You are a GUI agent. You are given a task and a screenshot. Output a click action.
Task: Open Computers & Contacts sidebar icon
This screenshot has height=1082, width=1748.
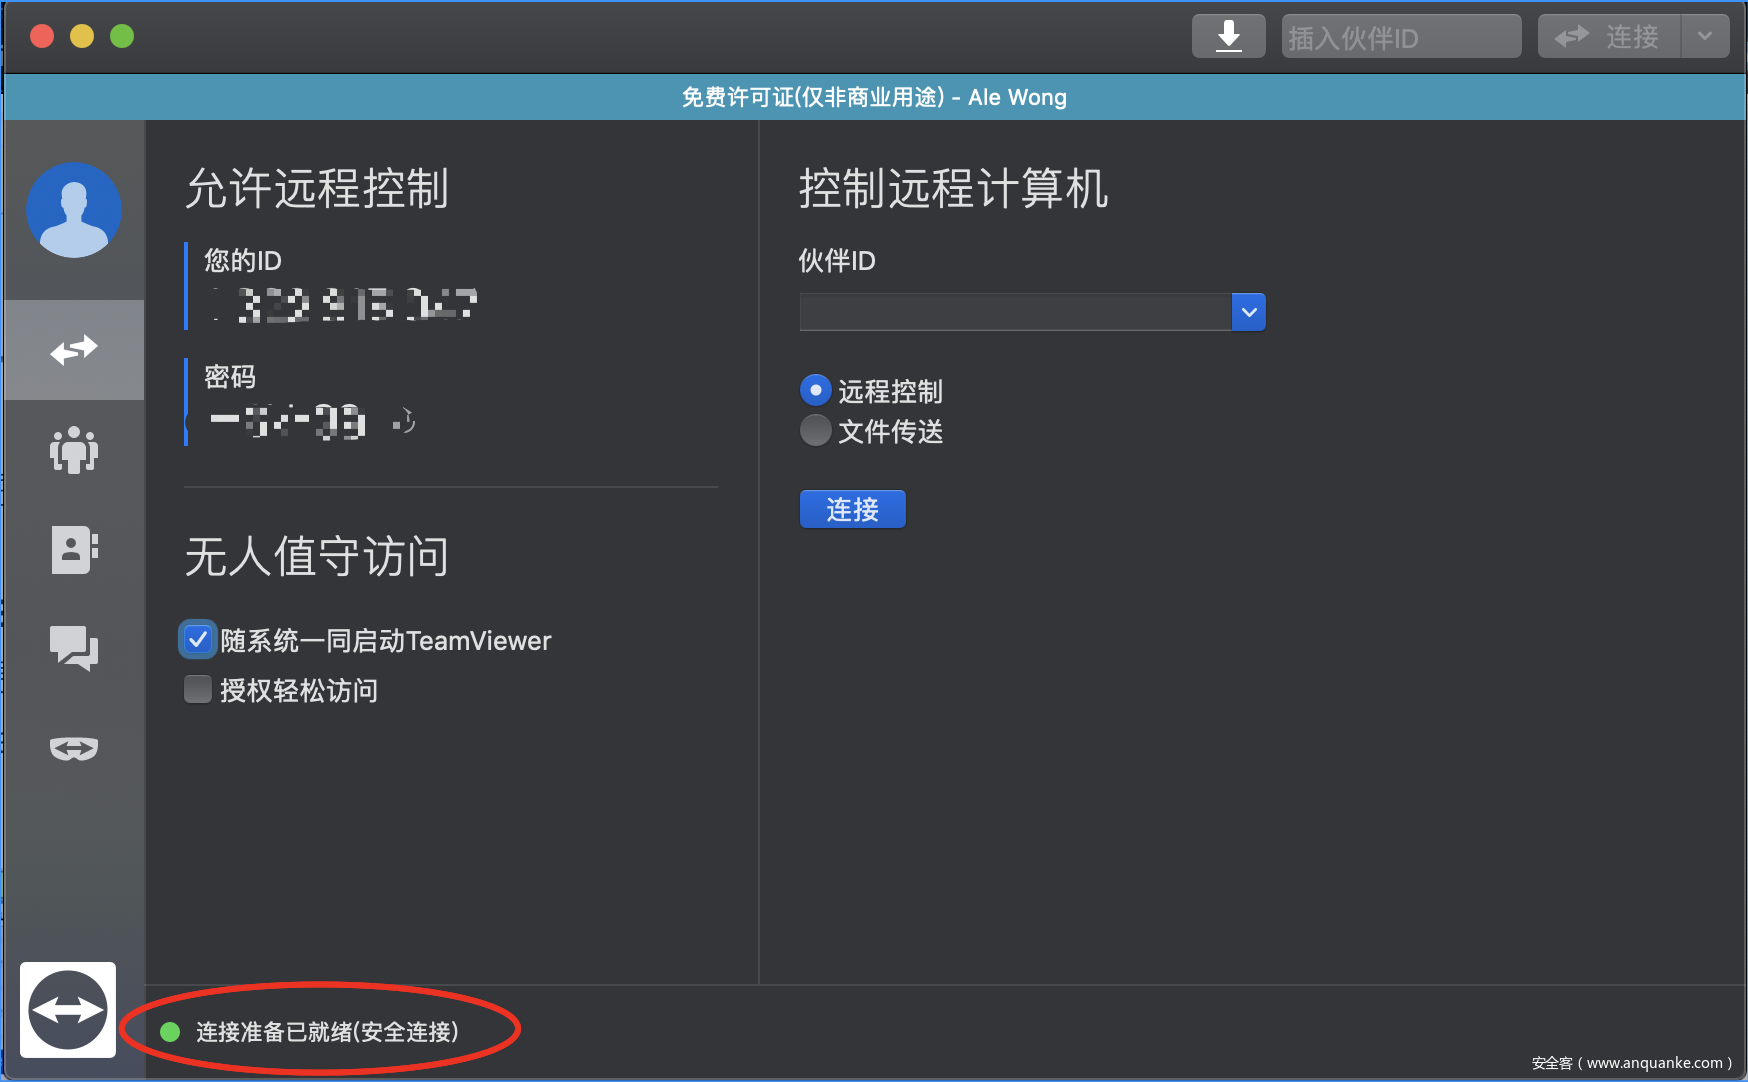coord(74,549)
